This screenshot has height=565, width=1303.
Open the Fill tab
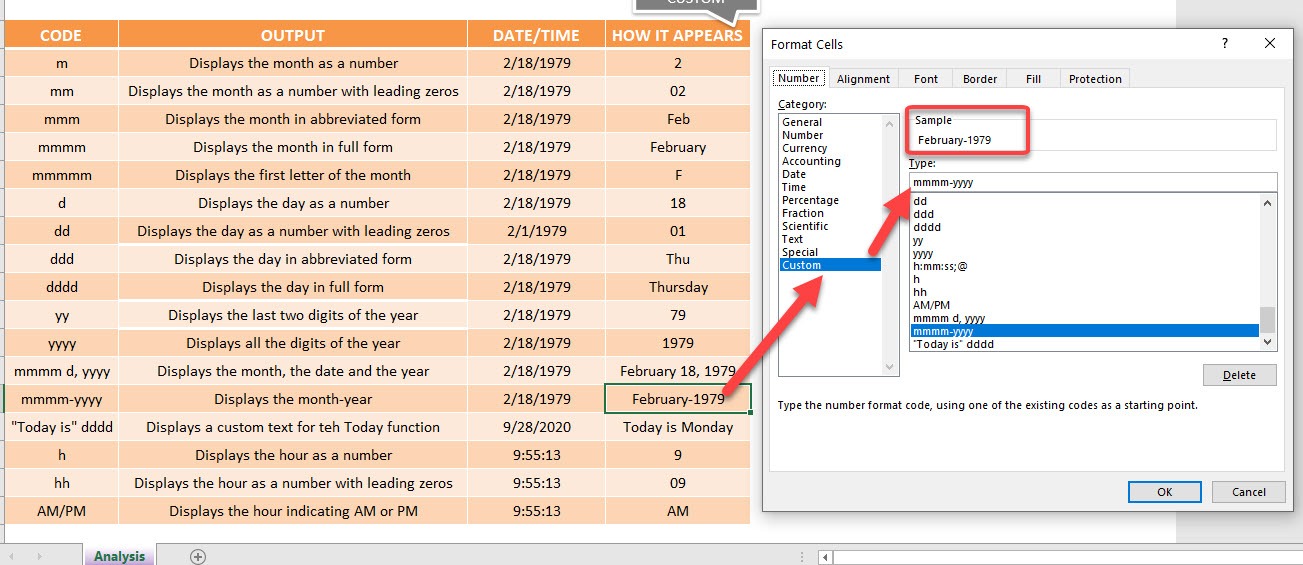(1033, 79)
